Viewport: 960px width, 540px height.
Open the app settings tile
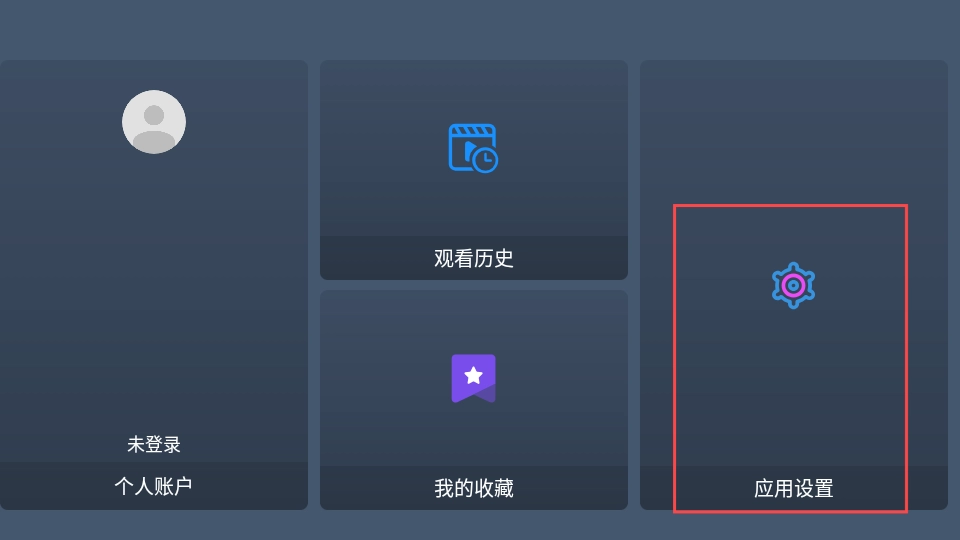tap(793, 285)
